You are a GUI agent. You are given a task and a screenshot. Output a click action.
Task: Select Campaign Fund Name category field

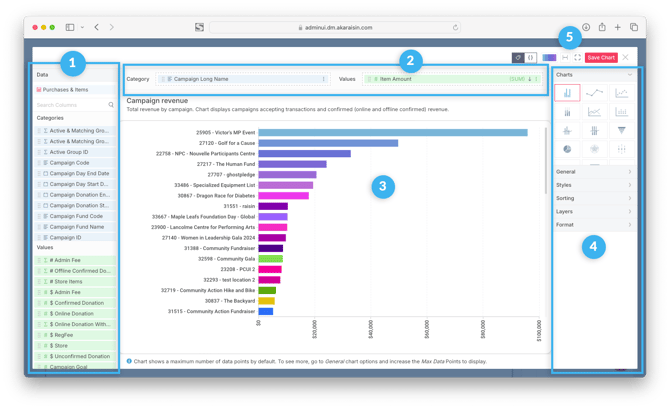coord(75,227)
